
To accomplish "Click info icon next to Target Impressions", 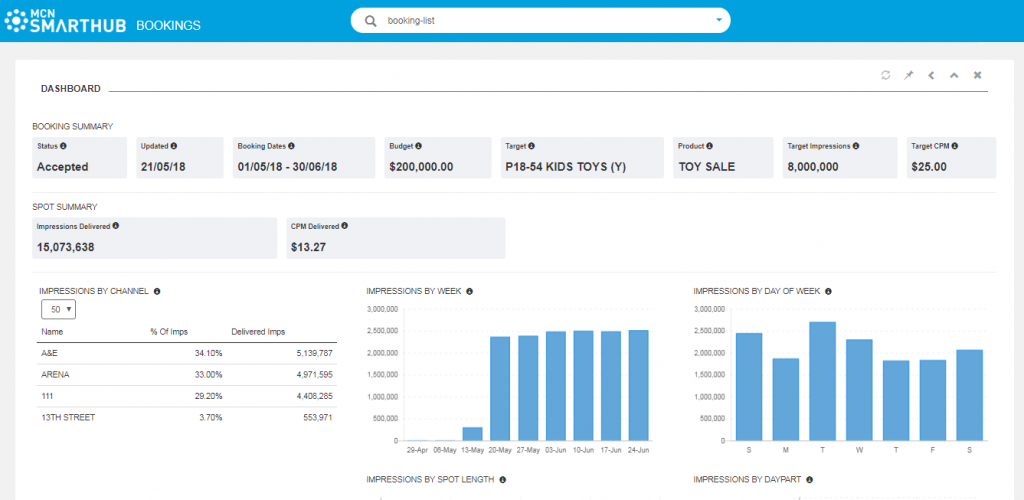I will pos(856,146).
